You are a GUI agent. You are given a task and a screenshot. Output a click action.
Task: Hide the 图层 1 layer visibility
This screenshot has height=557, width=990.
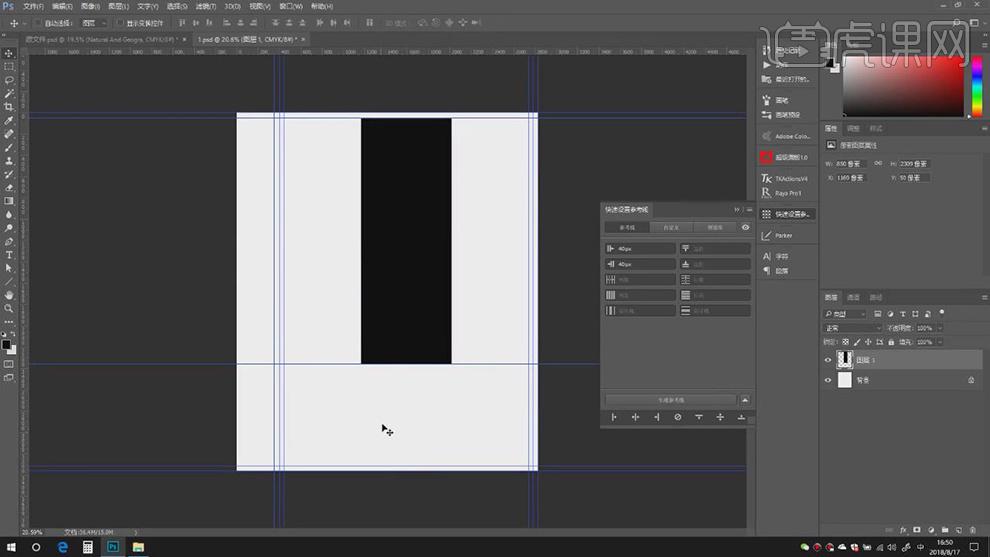[828, 360]
